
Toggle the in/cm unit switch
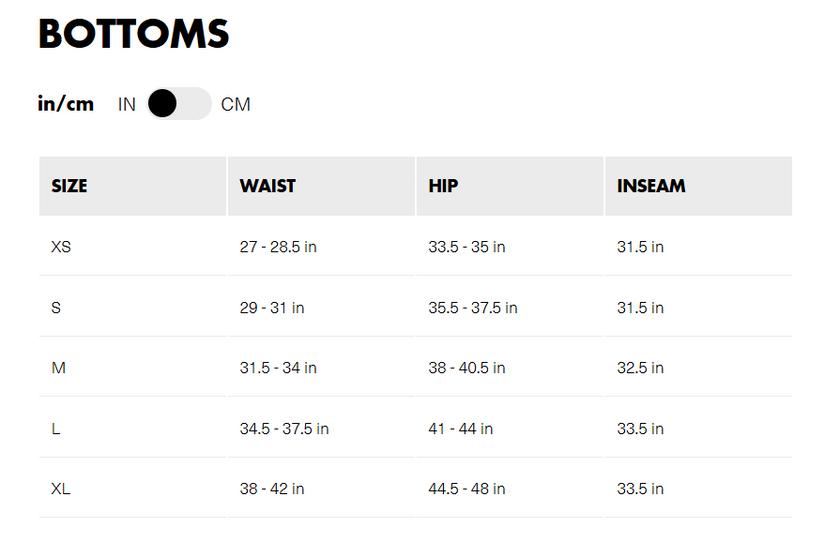pyautogui.click(x=179, y=104)
